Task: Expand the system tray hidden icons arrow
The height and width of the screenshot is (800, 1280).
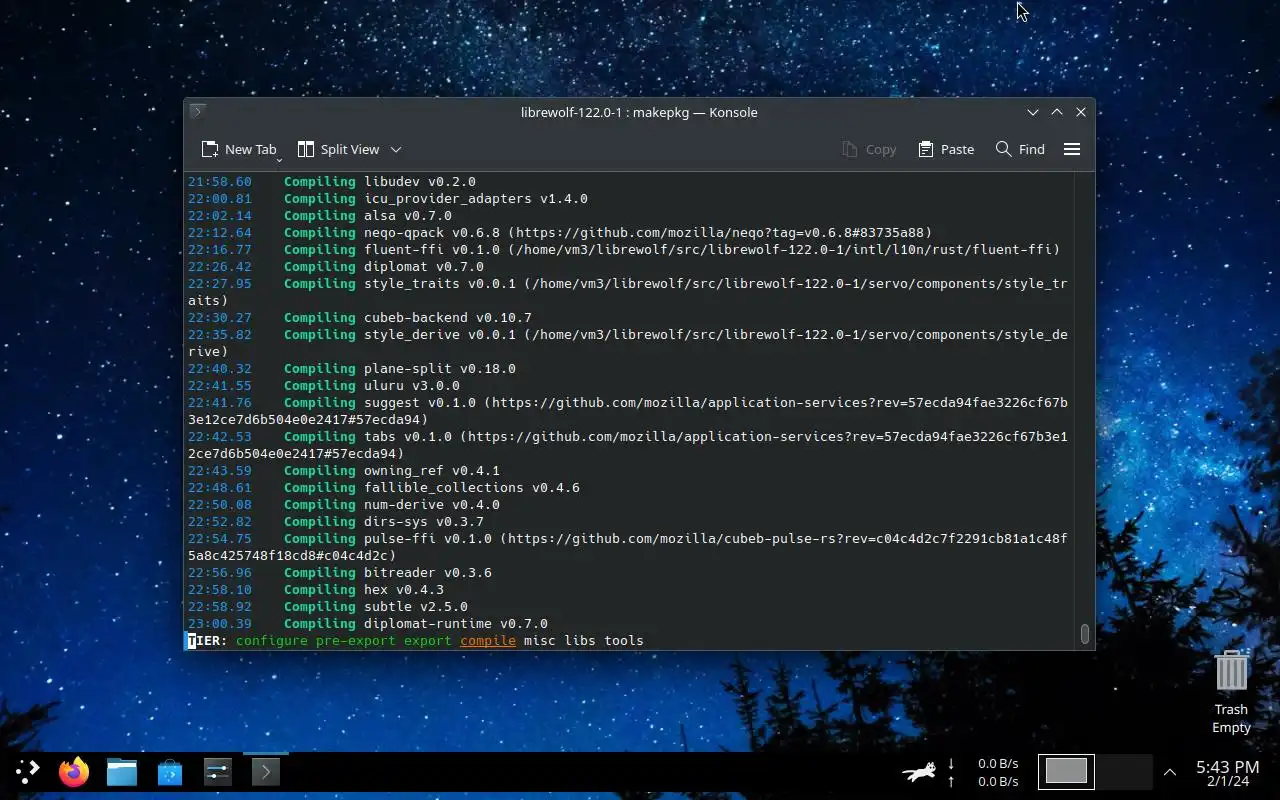Action: click(1169, 772)
